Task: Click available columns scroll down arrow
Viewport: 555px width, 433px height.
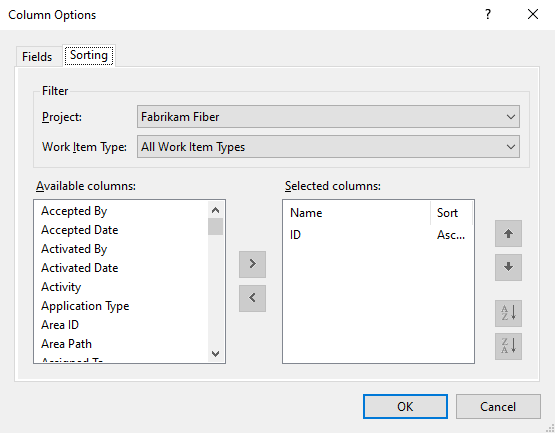Action: click(215, 353)
